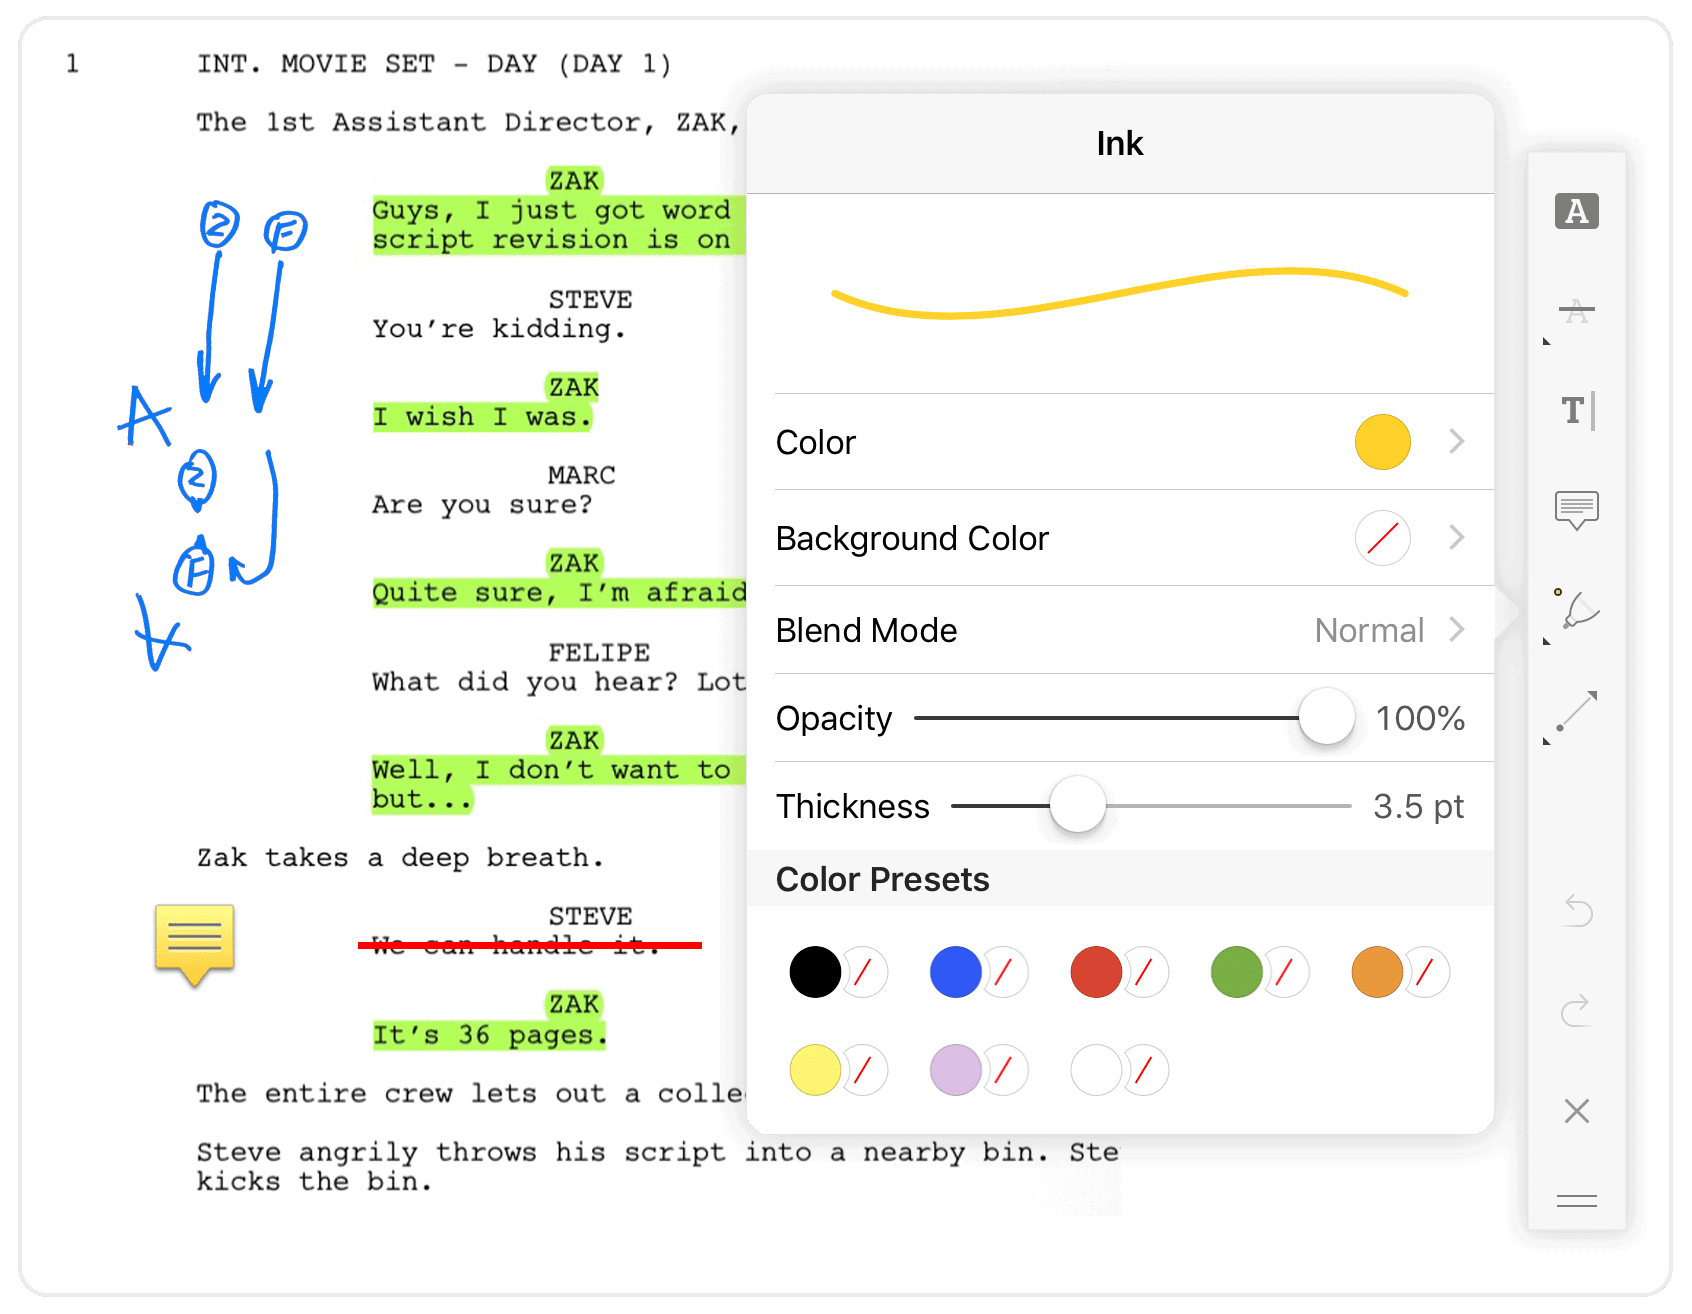Close the annotation toolbar
The height and width of the screenshot is (1314, 1692).
(x=1577, y=1111)
